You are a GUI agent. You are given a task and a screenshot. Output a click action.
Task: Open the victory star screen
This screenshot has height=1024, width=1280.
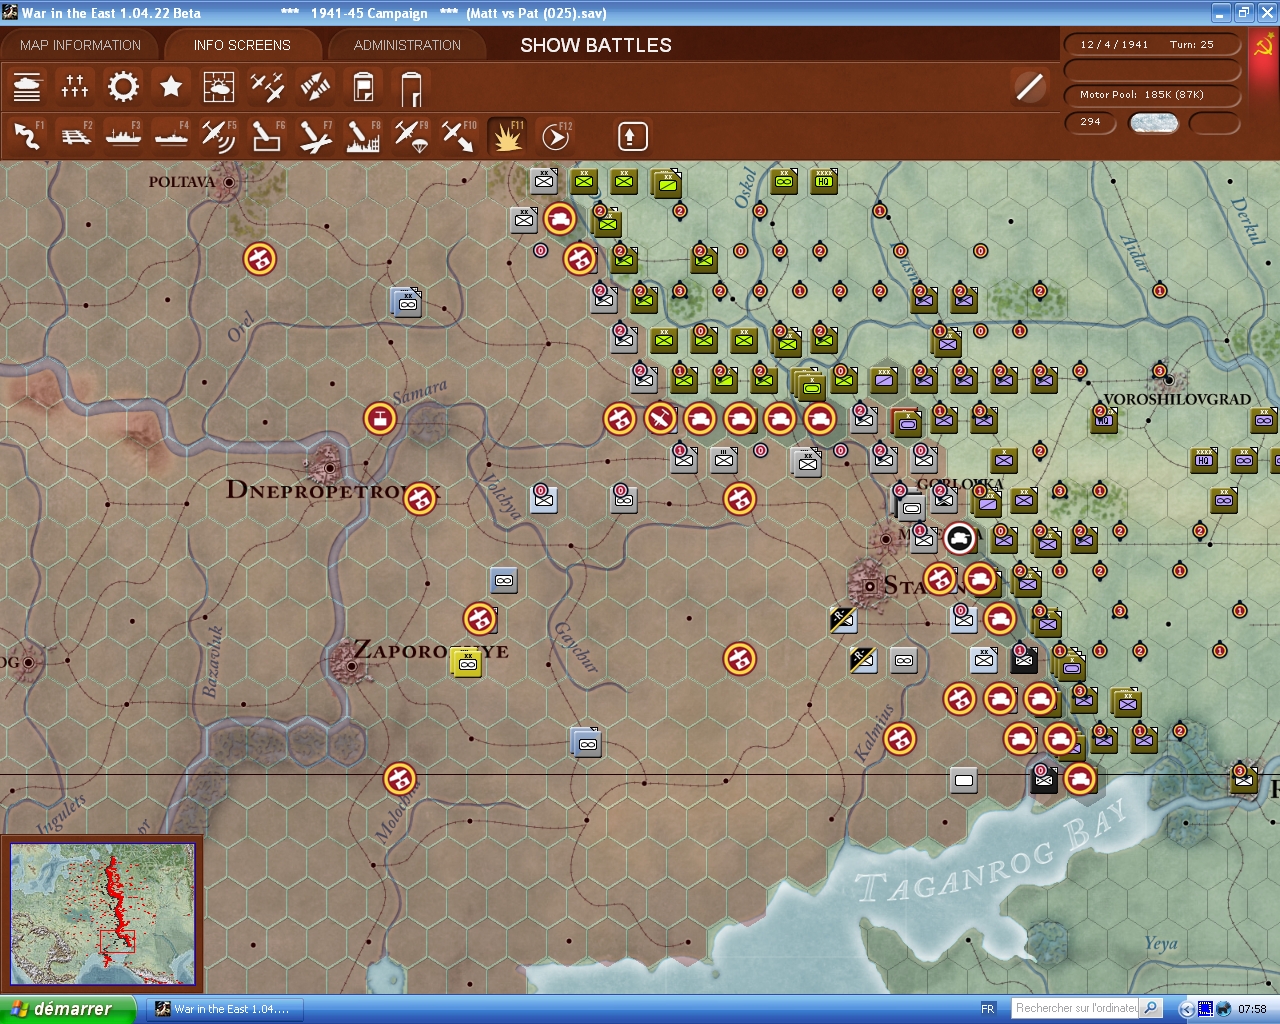(x=171, y=87)
